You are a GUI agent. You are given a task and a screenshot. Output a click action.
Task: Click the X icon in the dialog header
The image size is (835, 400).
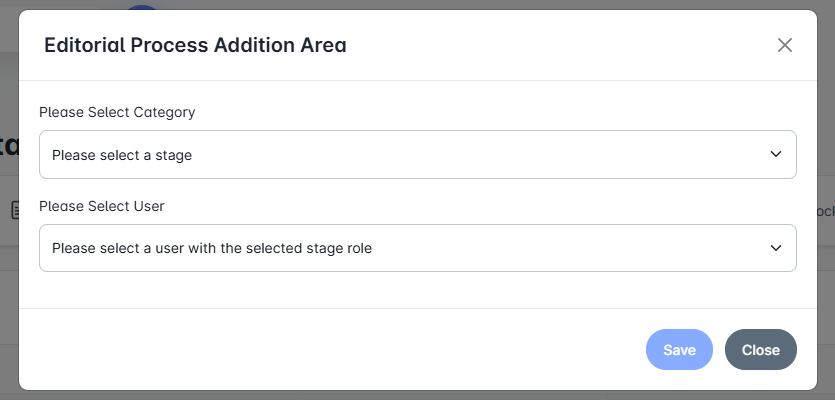[785, 45]
